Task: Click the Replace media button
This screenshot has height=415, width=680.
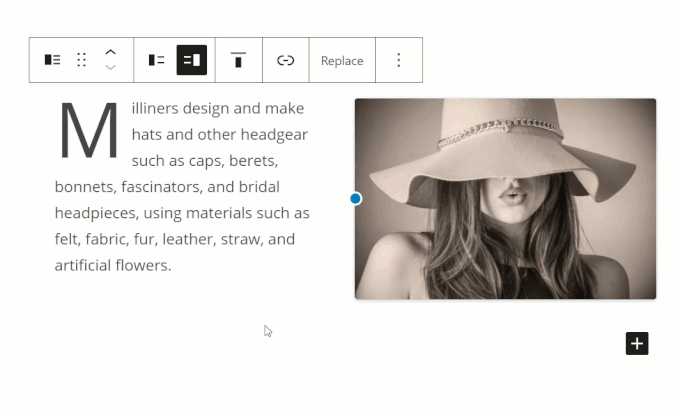Action: (342, 61)
